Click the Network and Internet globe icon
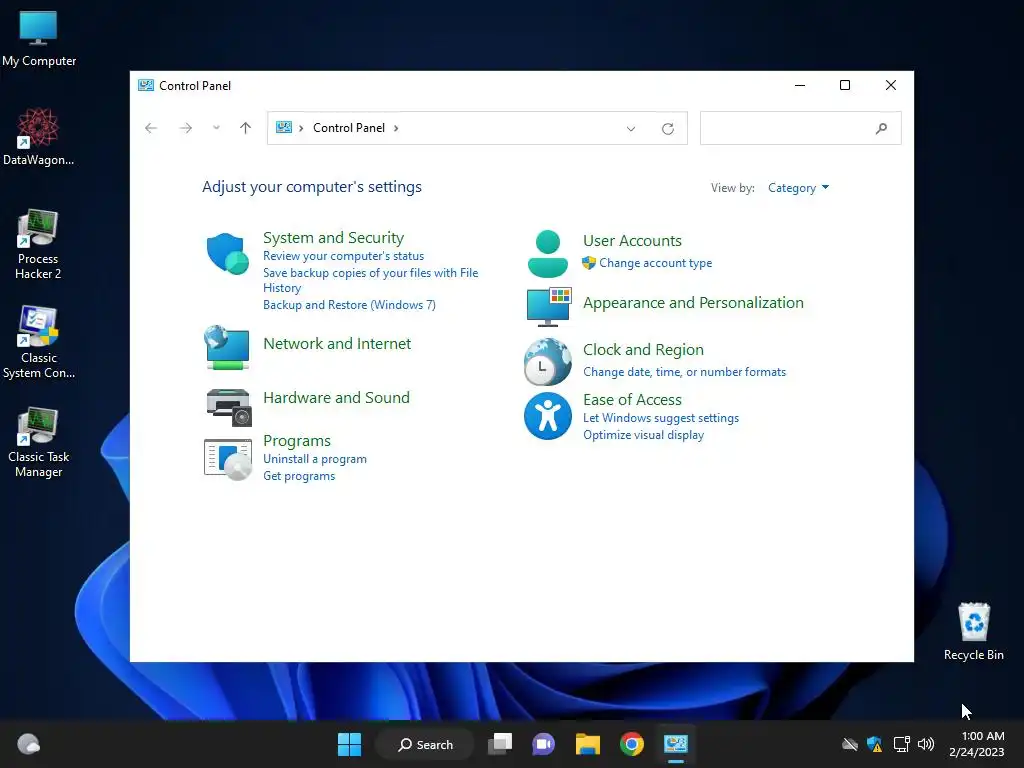This screenshot has height=768, width=1024. (227, 347)
